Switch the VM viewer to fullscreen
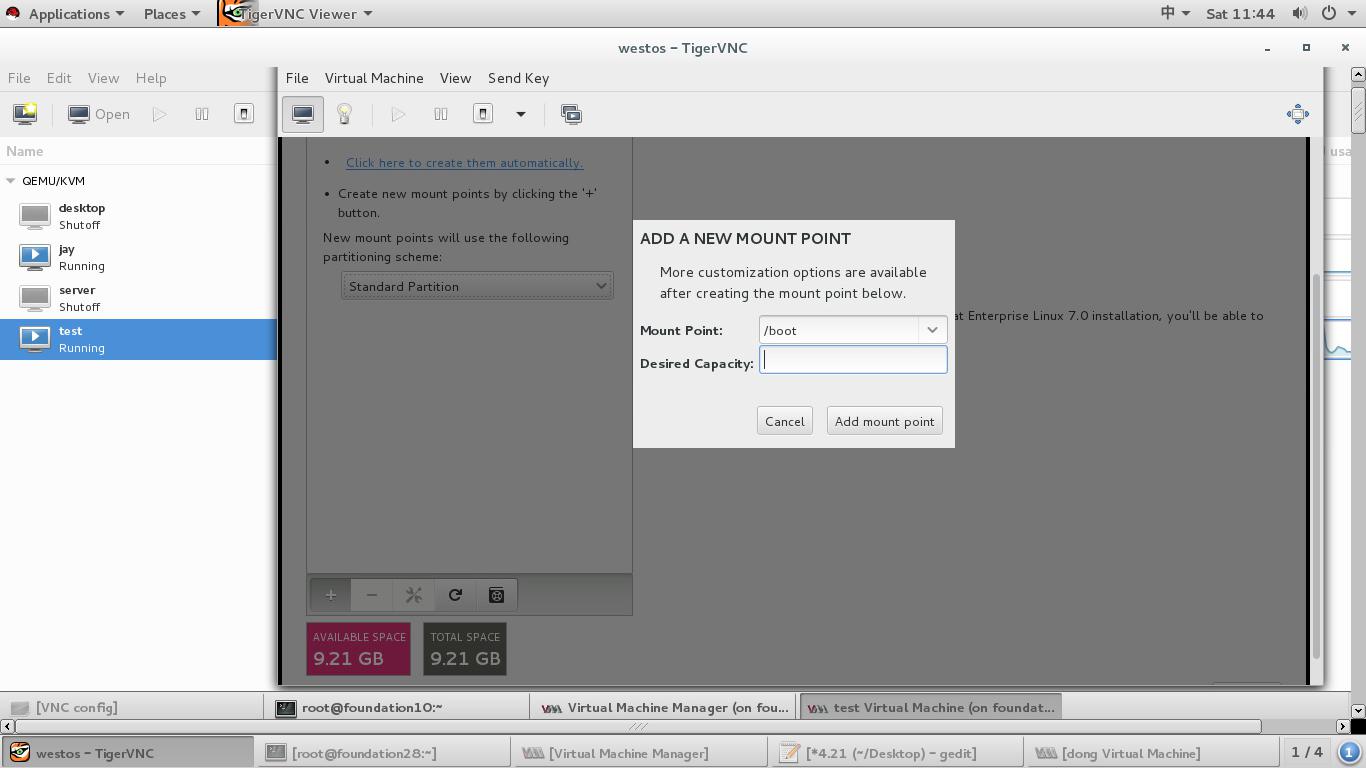Image resolution: width=1366 pixels, height=768 pixels. pyautogui.click(x=1297, y=114)
